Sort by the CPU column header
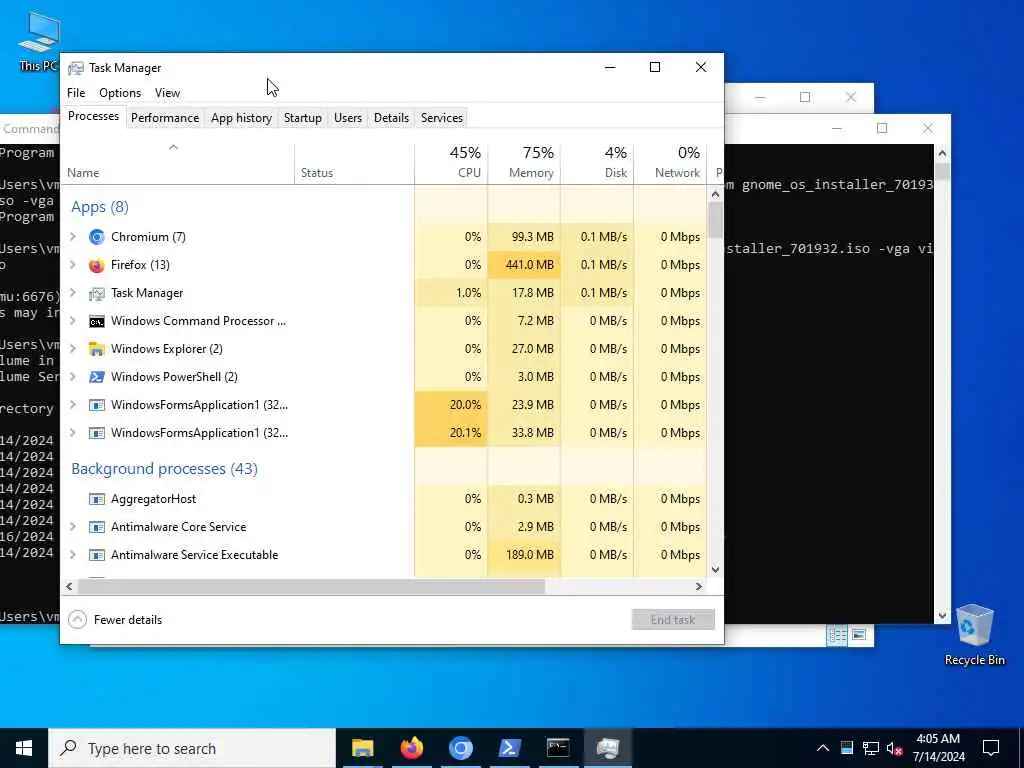The image size is (1024, 768). click(451, 163)
